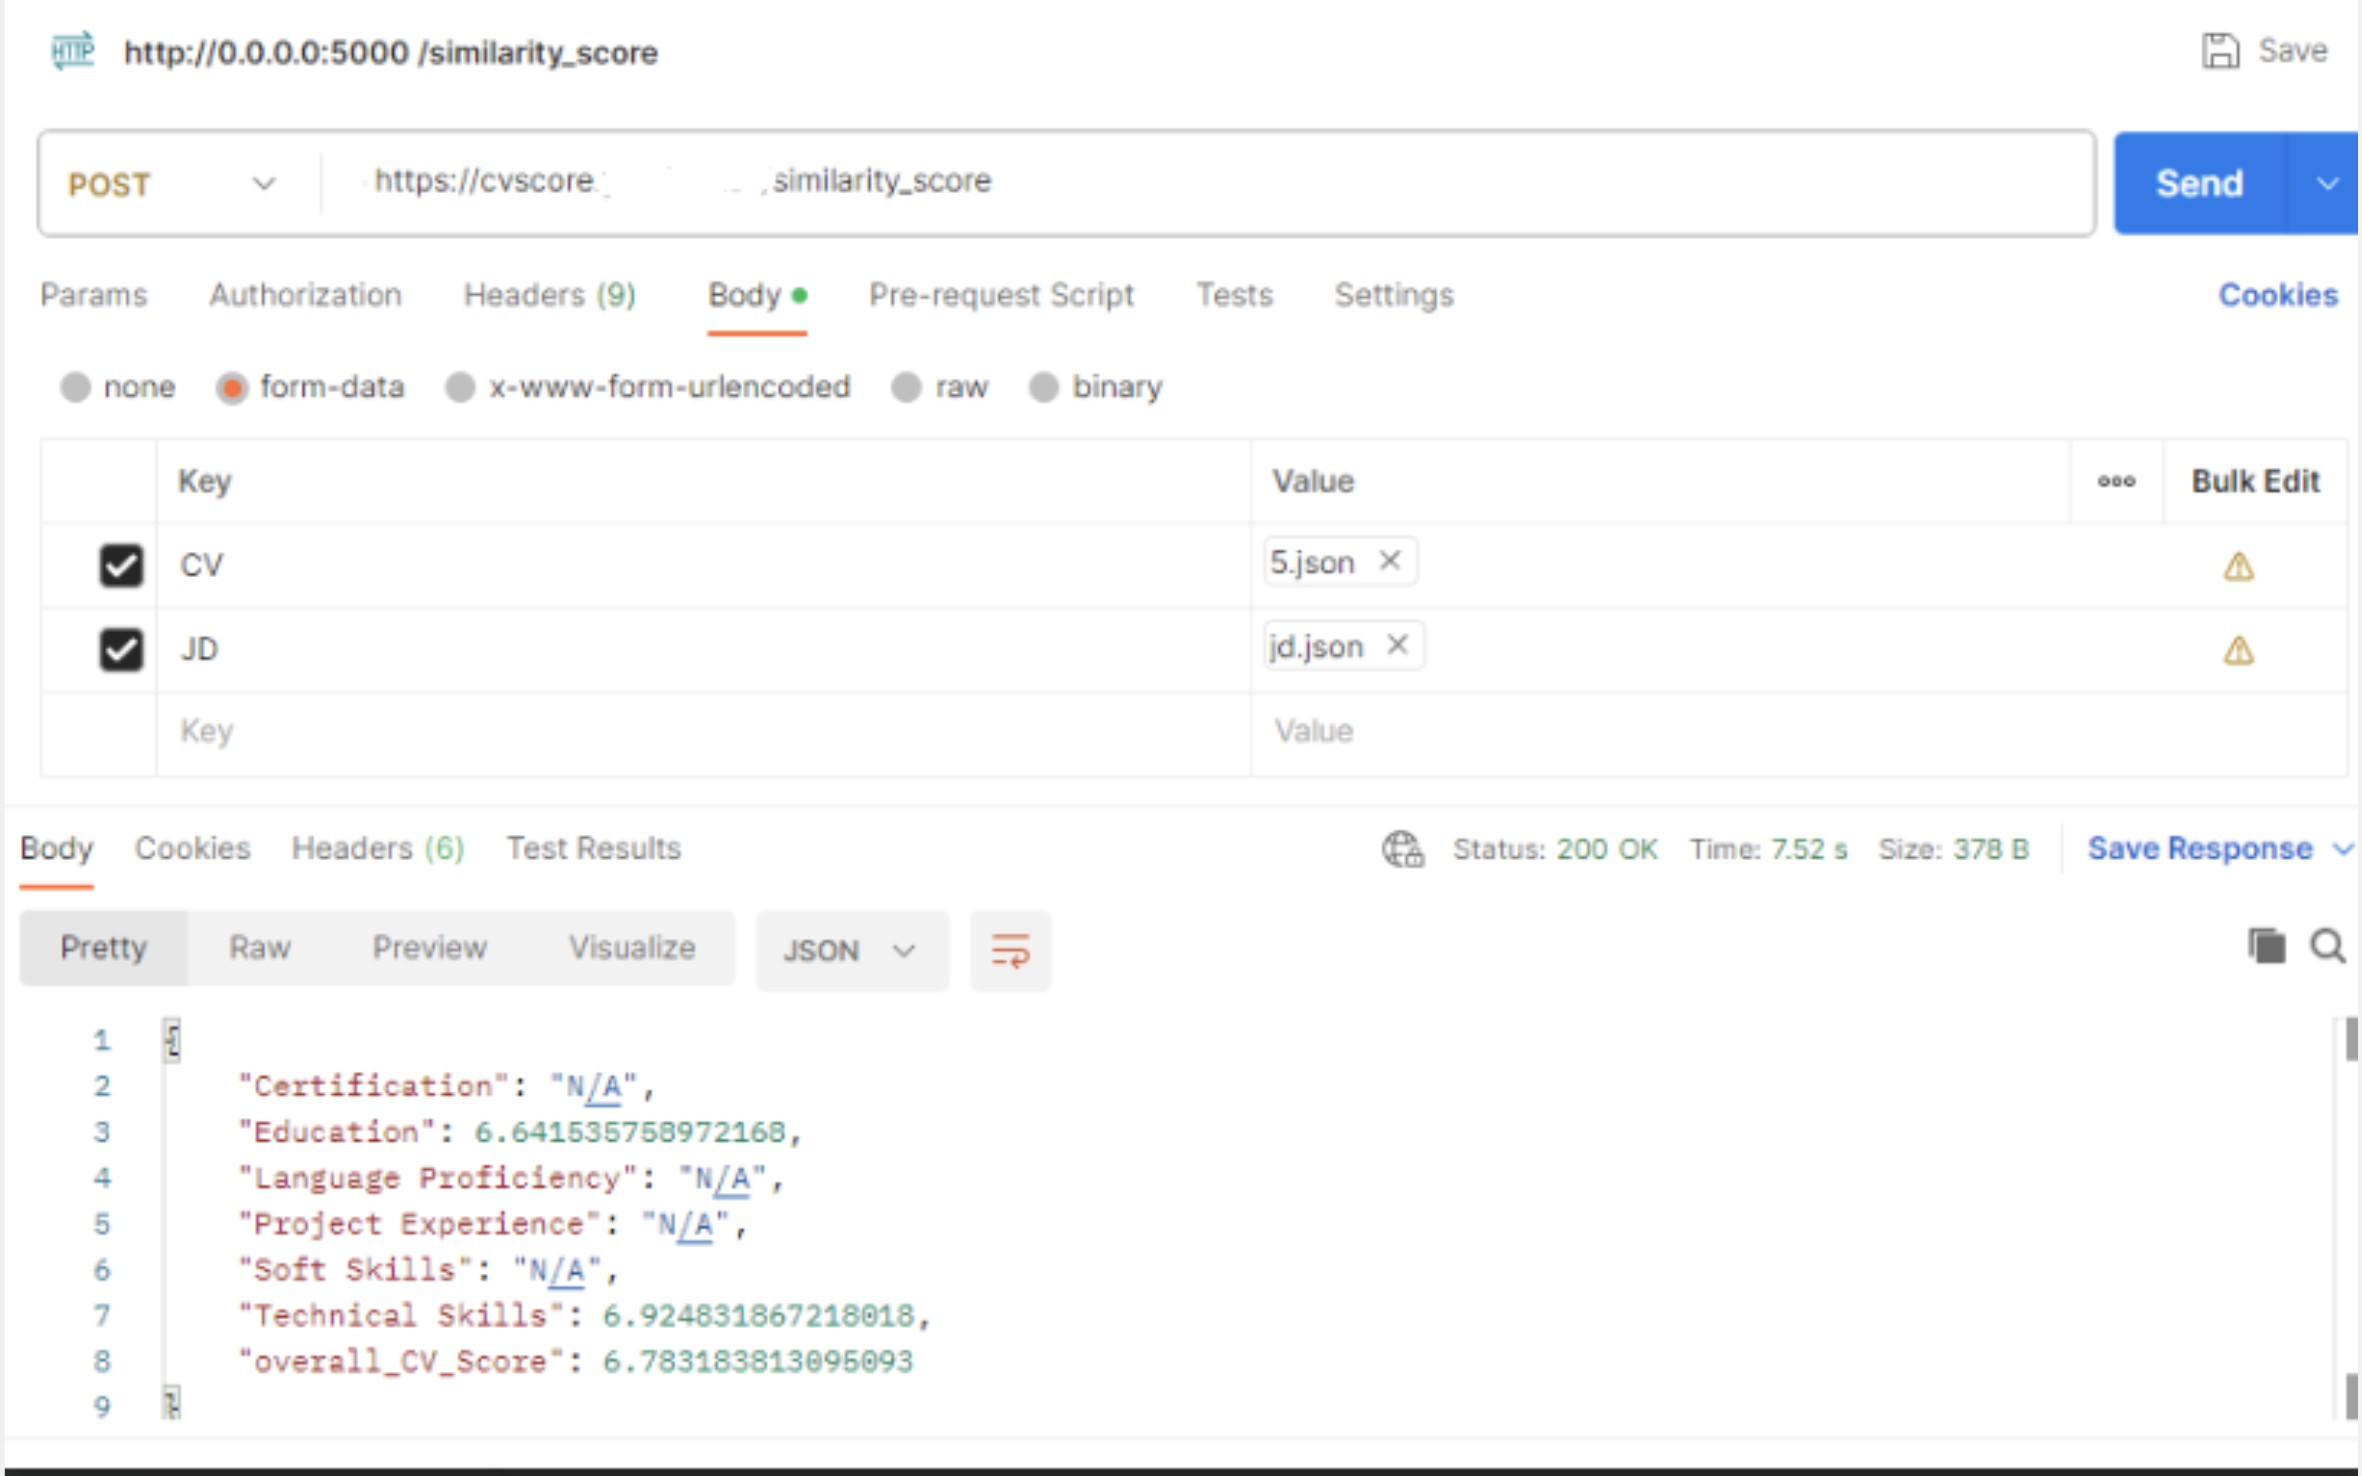Click the line wrap icon beside the JSON dropdown

[x=1010, y=950]
